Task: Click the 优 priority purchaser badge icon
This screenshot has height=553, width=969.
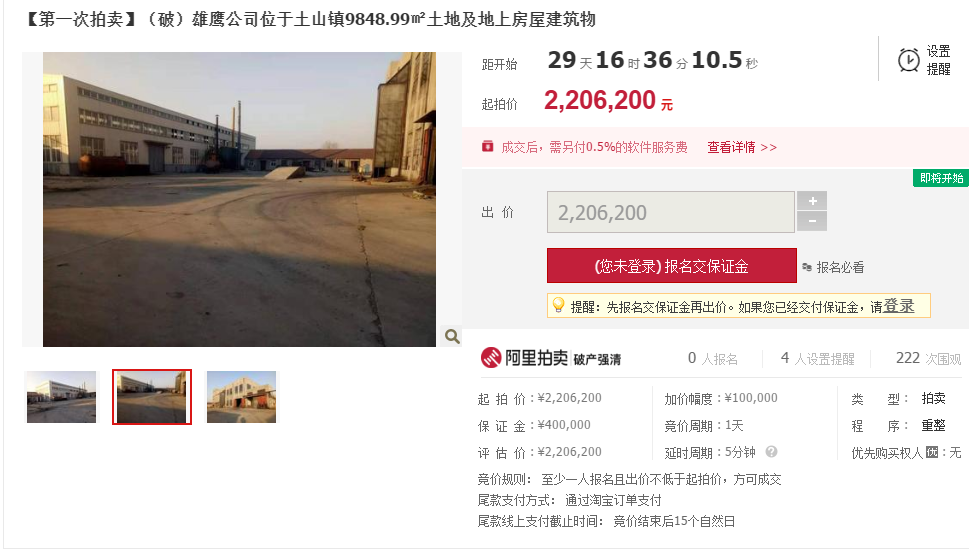Action: pos(932,452)
